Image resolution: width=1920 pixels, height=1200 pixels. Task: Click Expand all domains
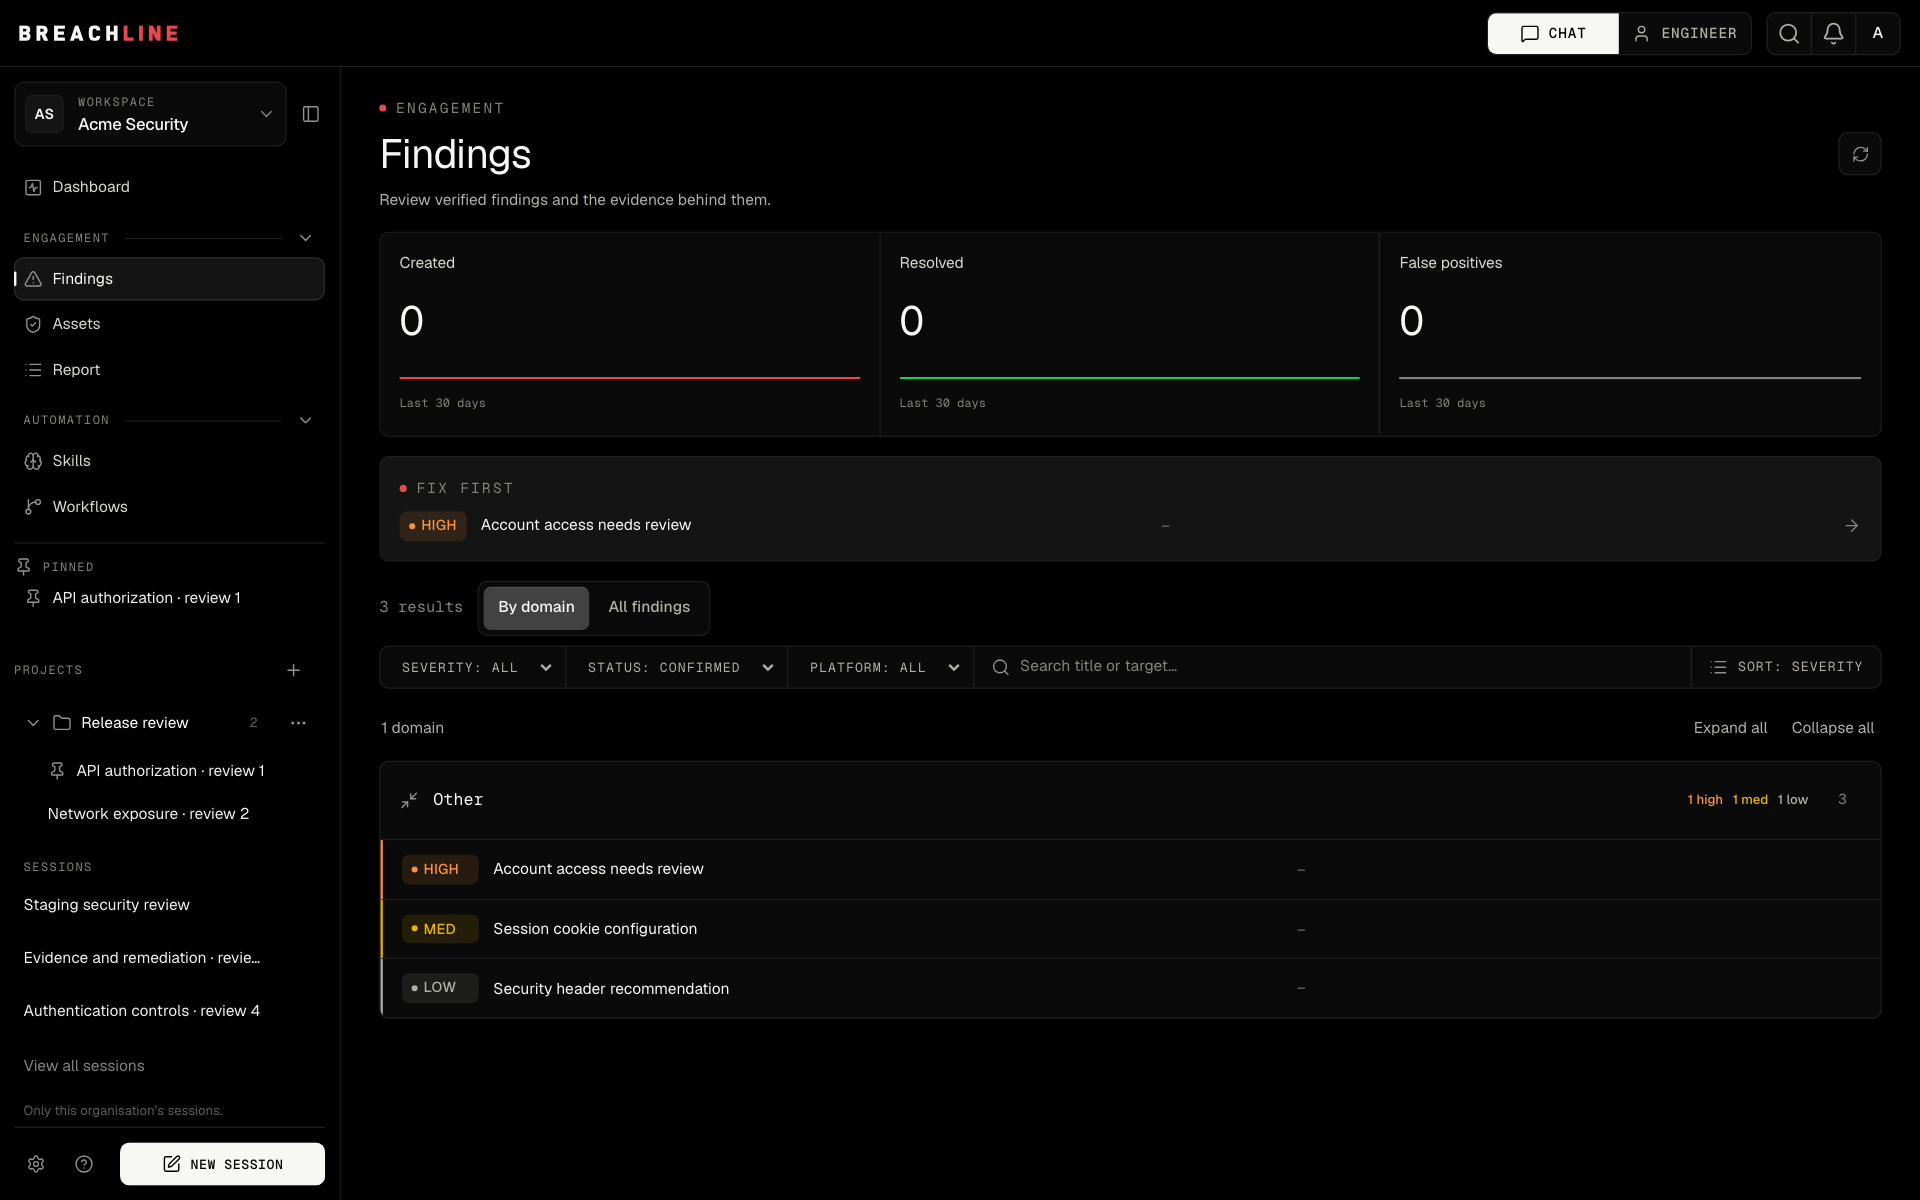1730,728
